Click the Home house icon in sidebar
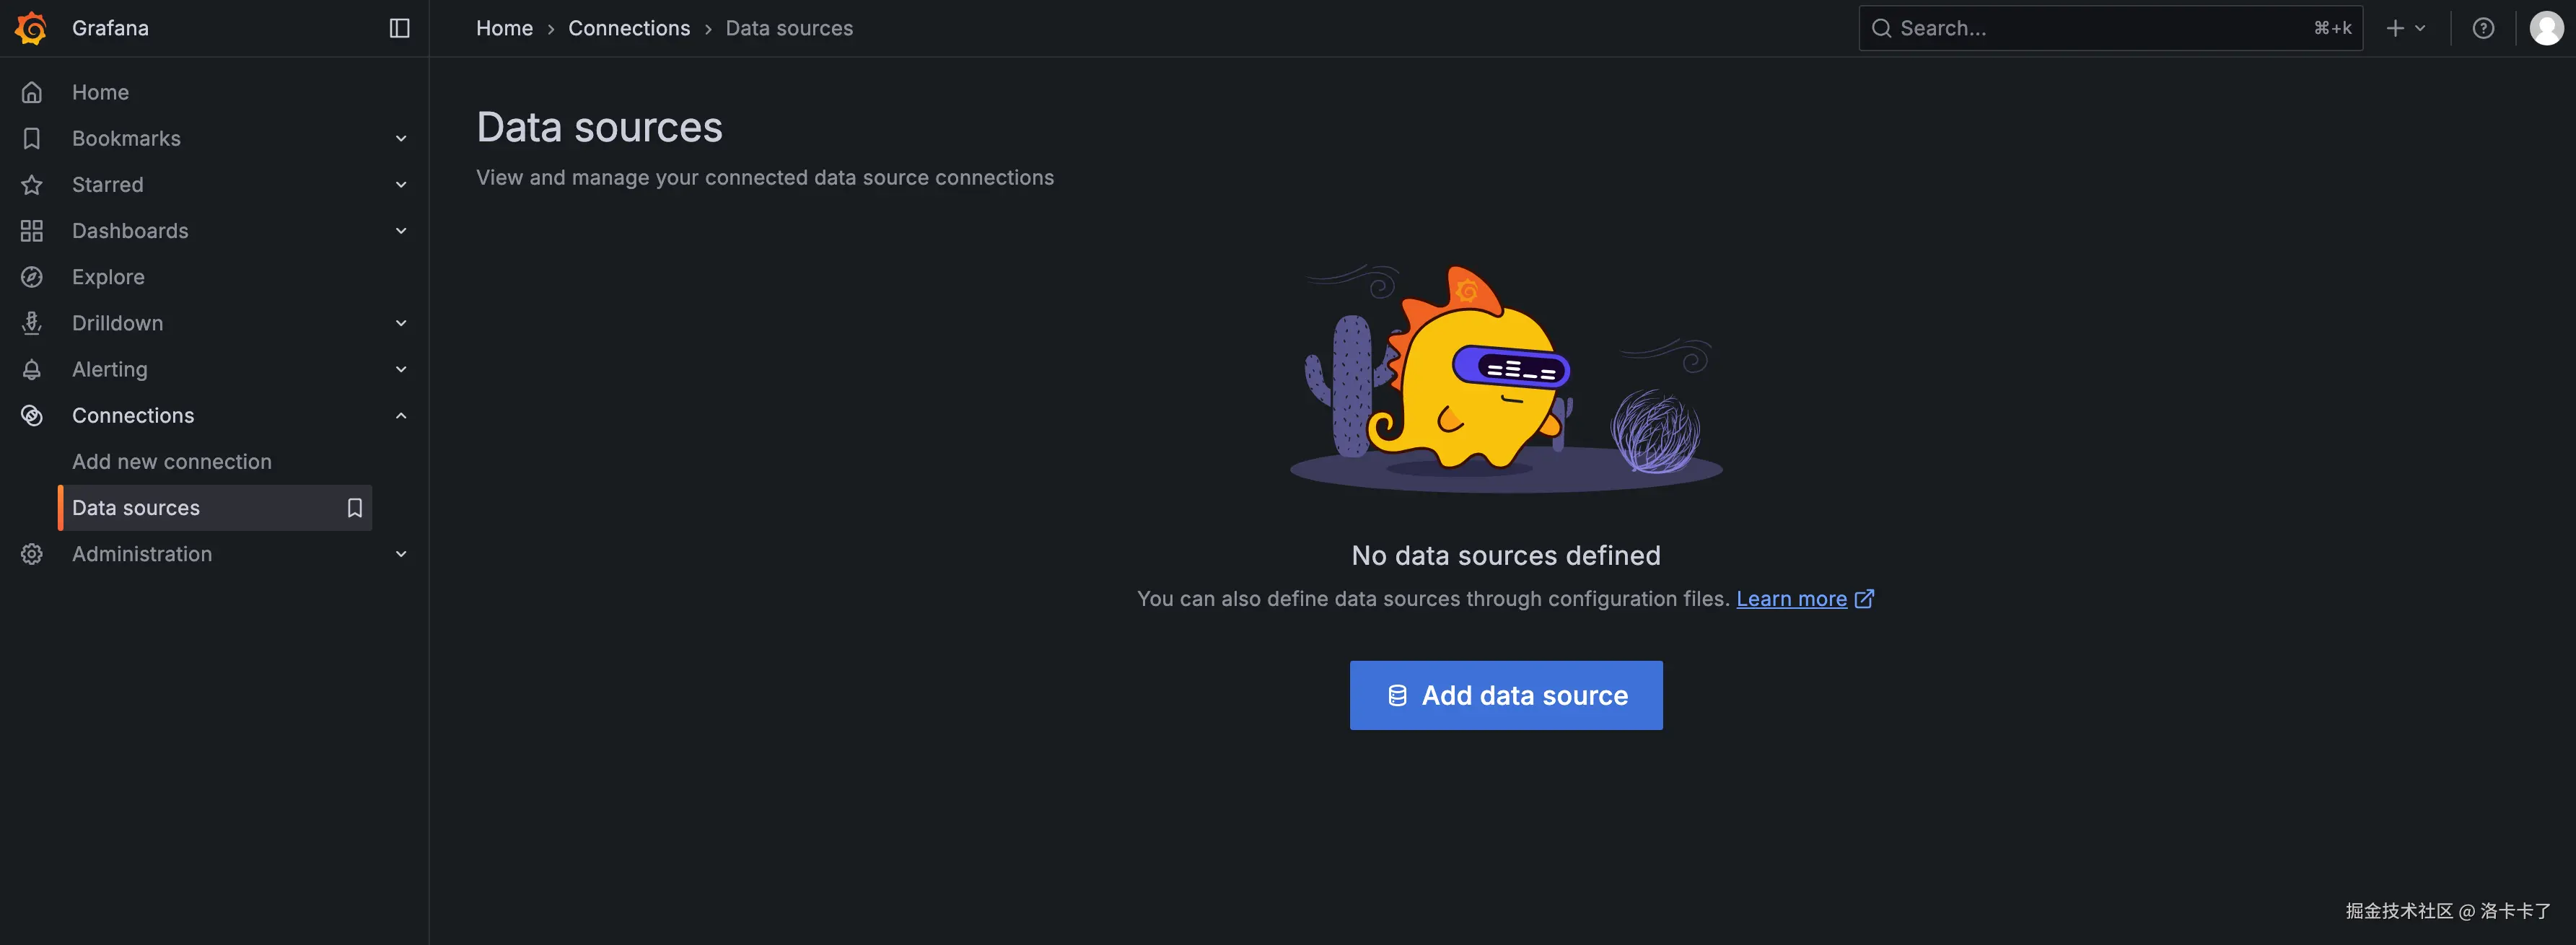Screen dimensions: 2576x945 click(x=32, y=92)
